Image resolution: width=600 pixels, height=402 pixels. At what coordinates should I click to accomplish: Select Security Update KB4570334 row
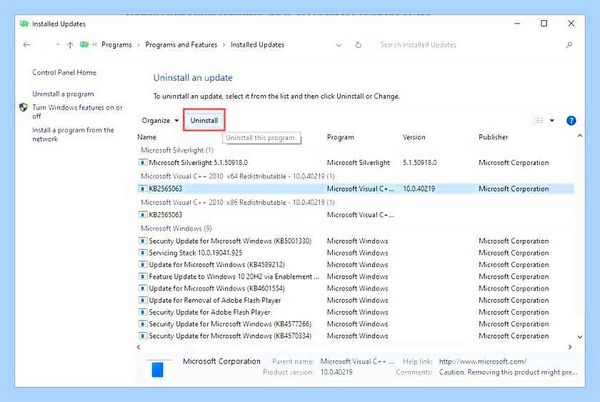tap(355, 336)
